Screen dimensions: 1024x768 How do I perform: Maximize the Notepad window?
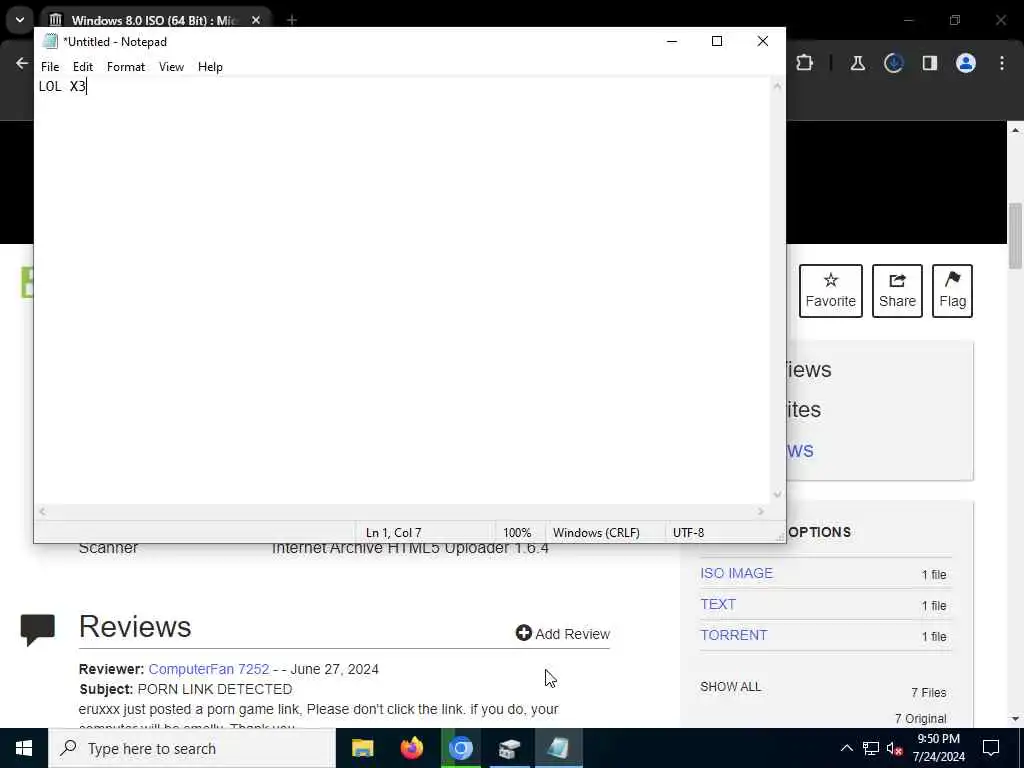[x=716, y=41]
